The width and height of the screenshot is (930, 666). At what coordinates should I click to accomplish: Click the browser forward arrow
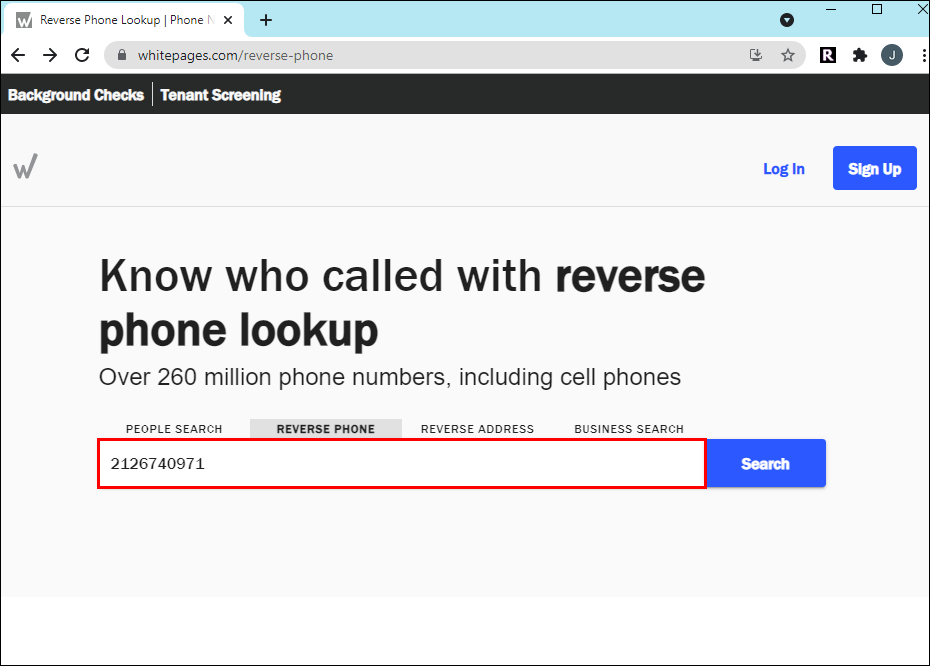tap(50, 55)
